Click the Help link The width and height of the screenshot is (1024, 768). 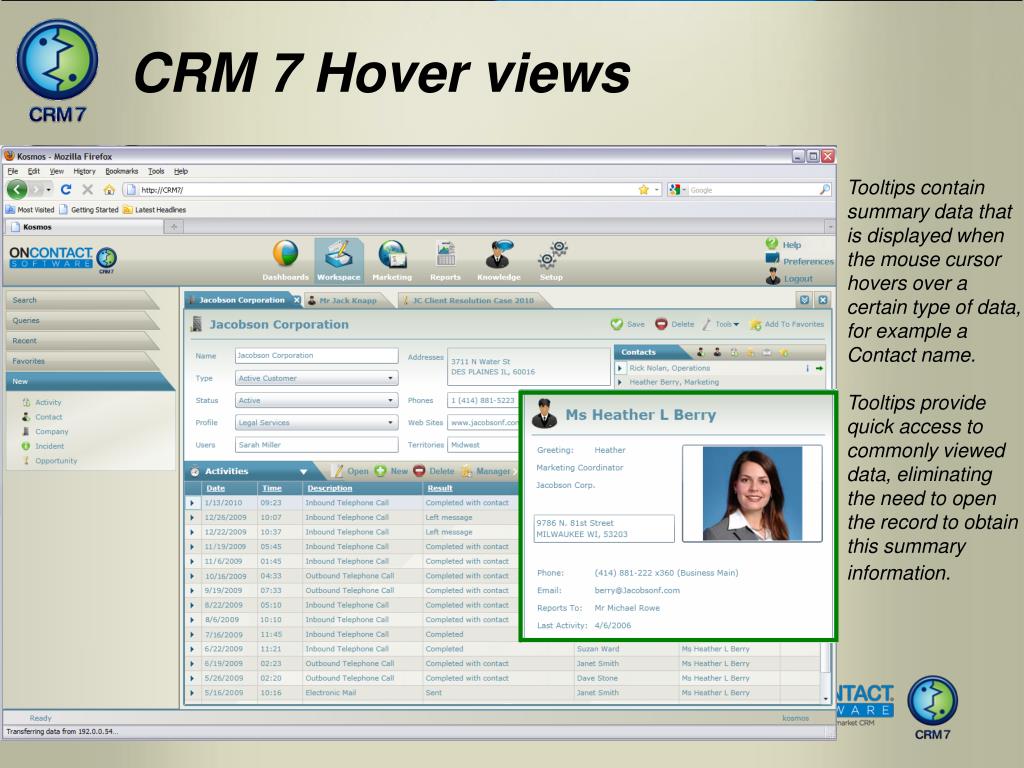tap(792, 245)
